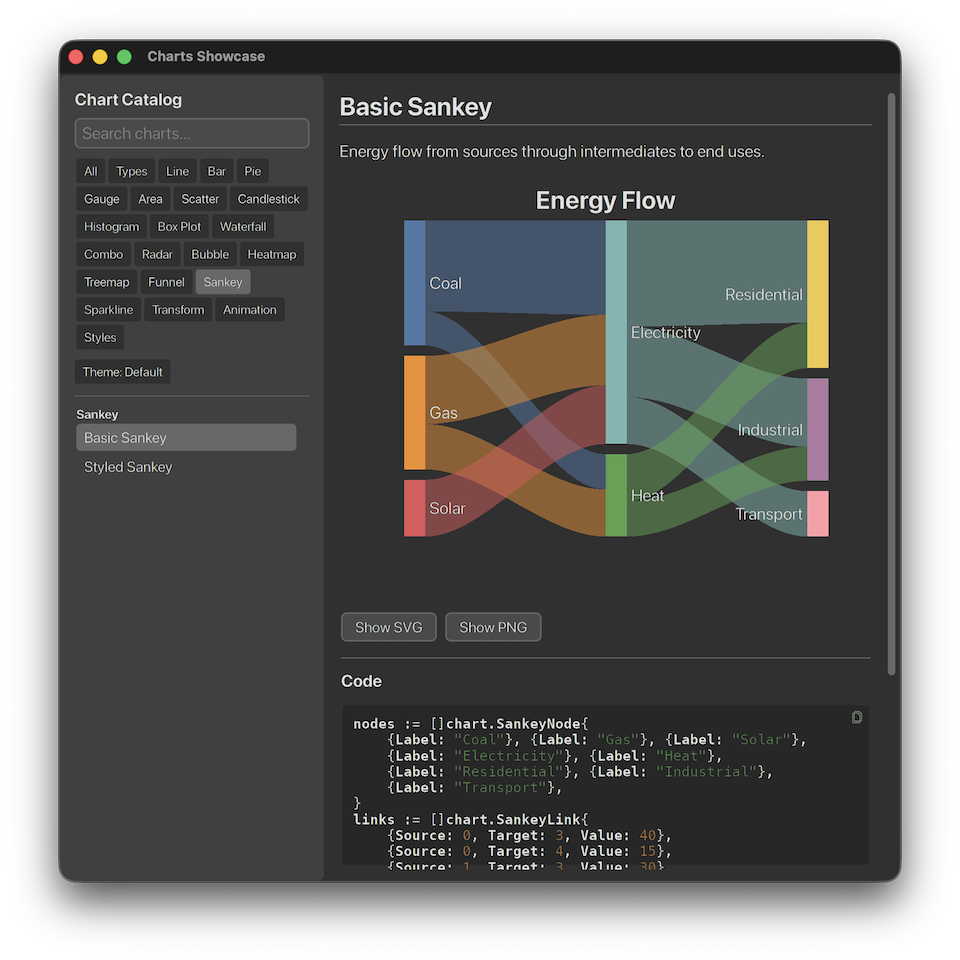Image resolution: width=960 pixels, height=960 pixels.
Task: Filter the catalog by Line charts
Action: tap(178, 171)
